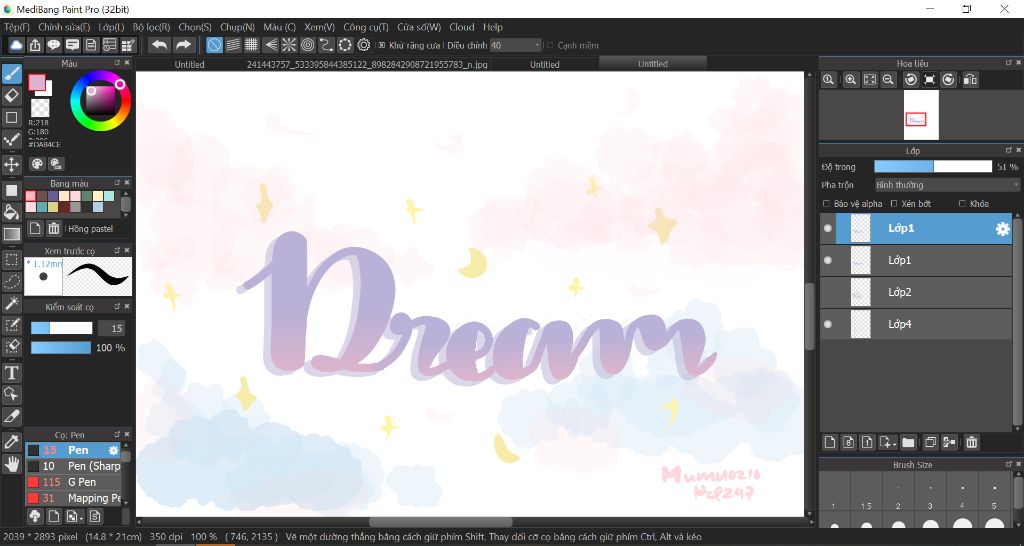Switch to the jpg file tab

367,65
